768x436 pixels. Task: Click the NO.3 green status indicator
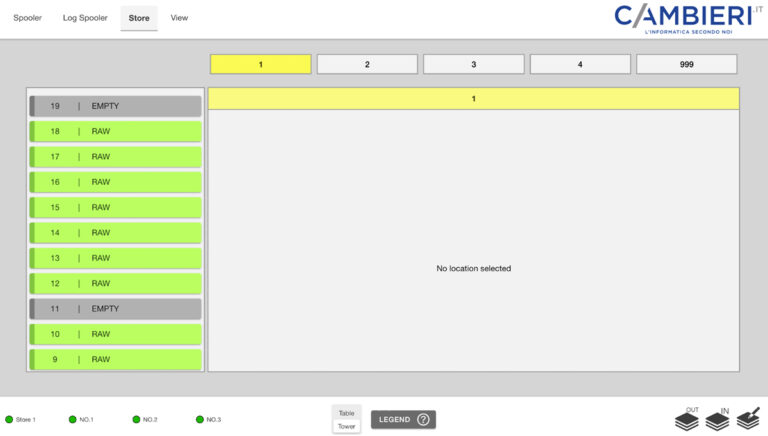click(x=200, y=419)
